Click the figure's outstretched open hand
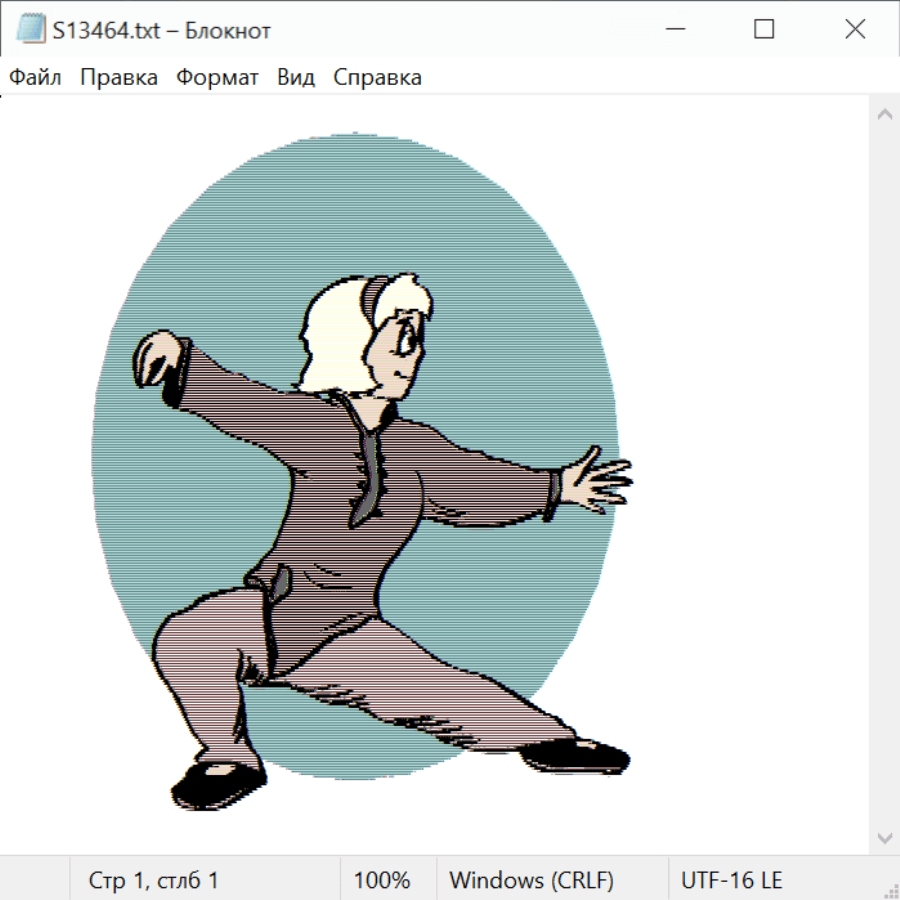Screen dimensions: 900x900 pos(594,480)
